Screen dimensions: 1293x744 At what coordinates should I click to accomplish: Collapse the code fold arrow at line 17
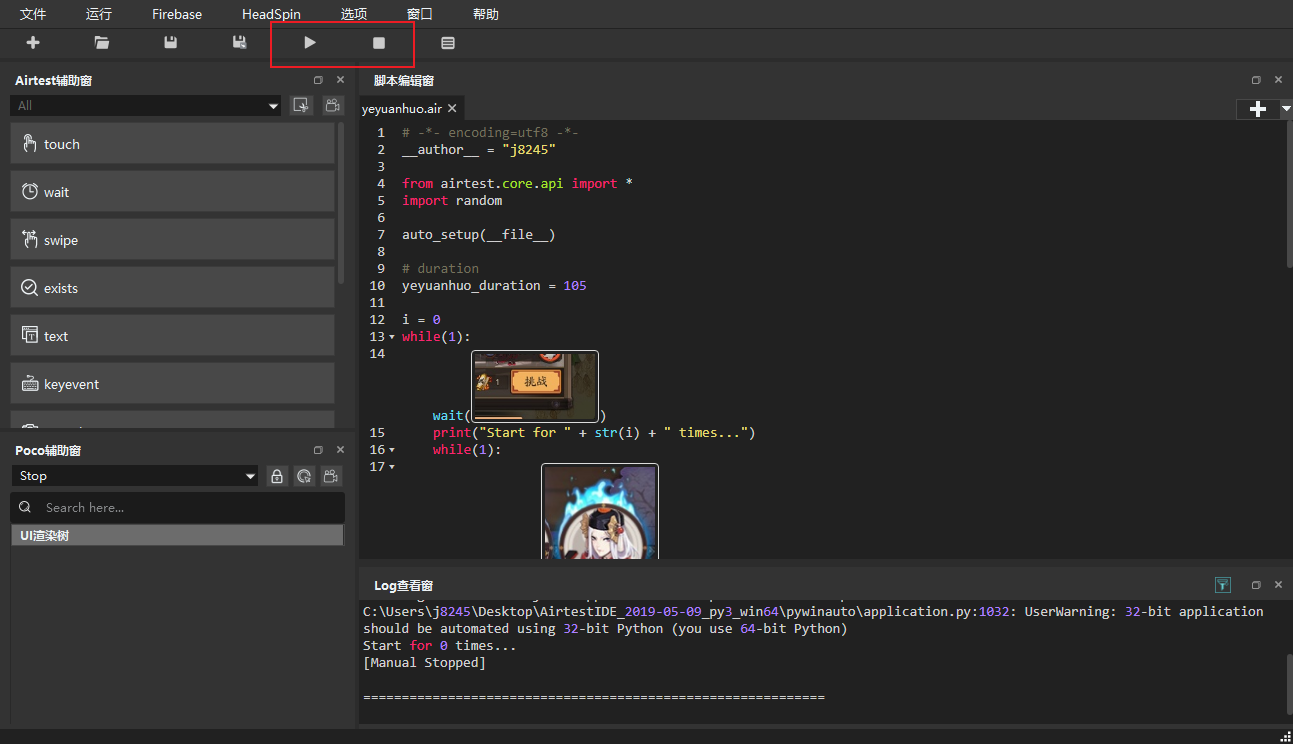click(392, 467)
